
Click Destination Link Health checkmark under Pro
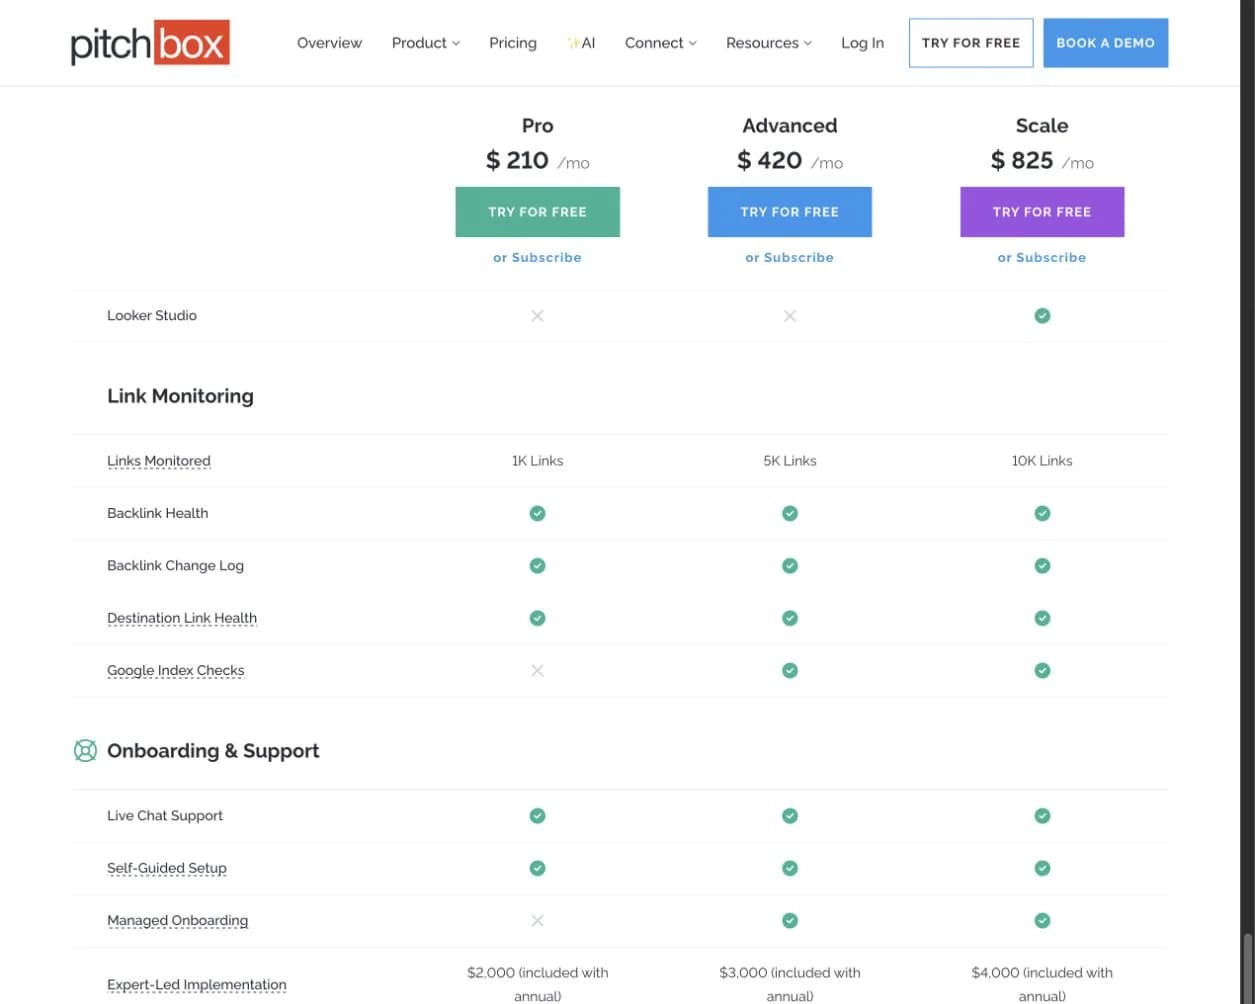537,618
